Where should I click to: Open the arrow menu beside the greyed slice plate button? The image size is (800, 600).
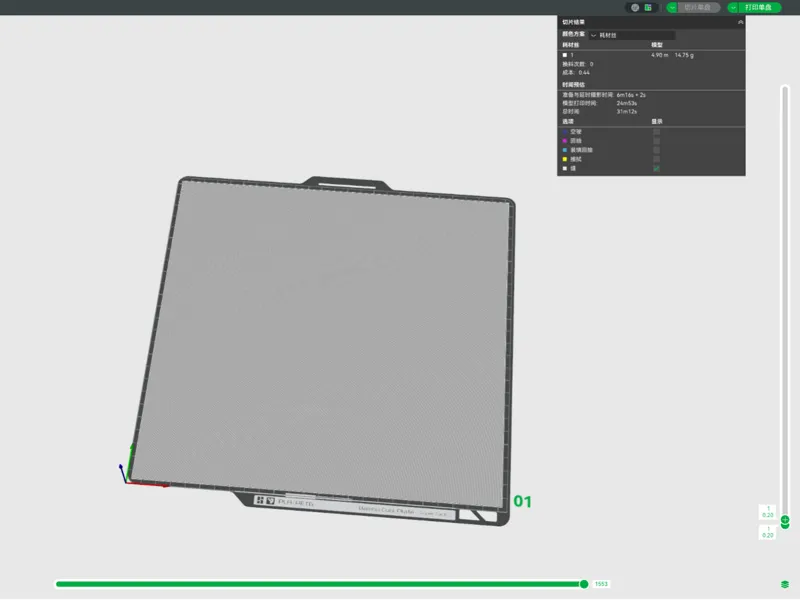(672, 8)
